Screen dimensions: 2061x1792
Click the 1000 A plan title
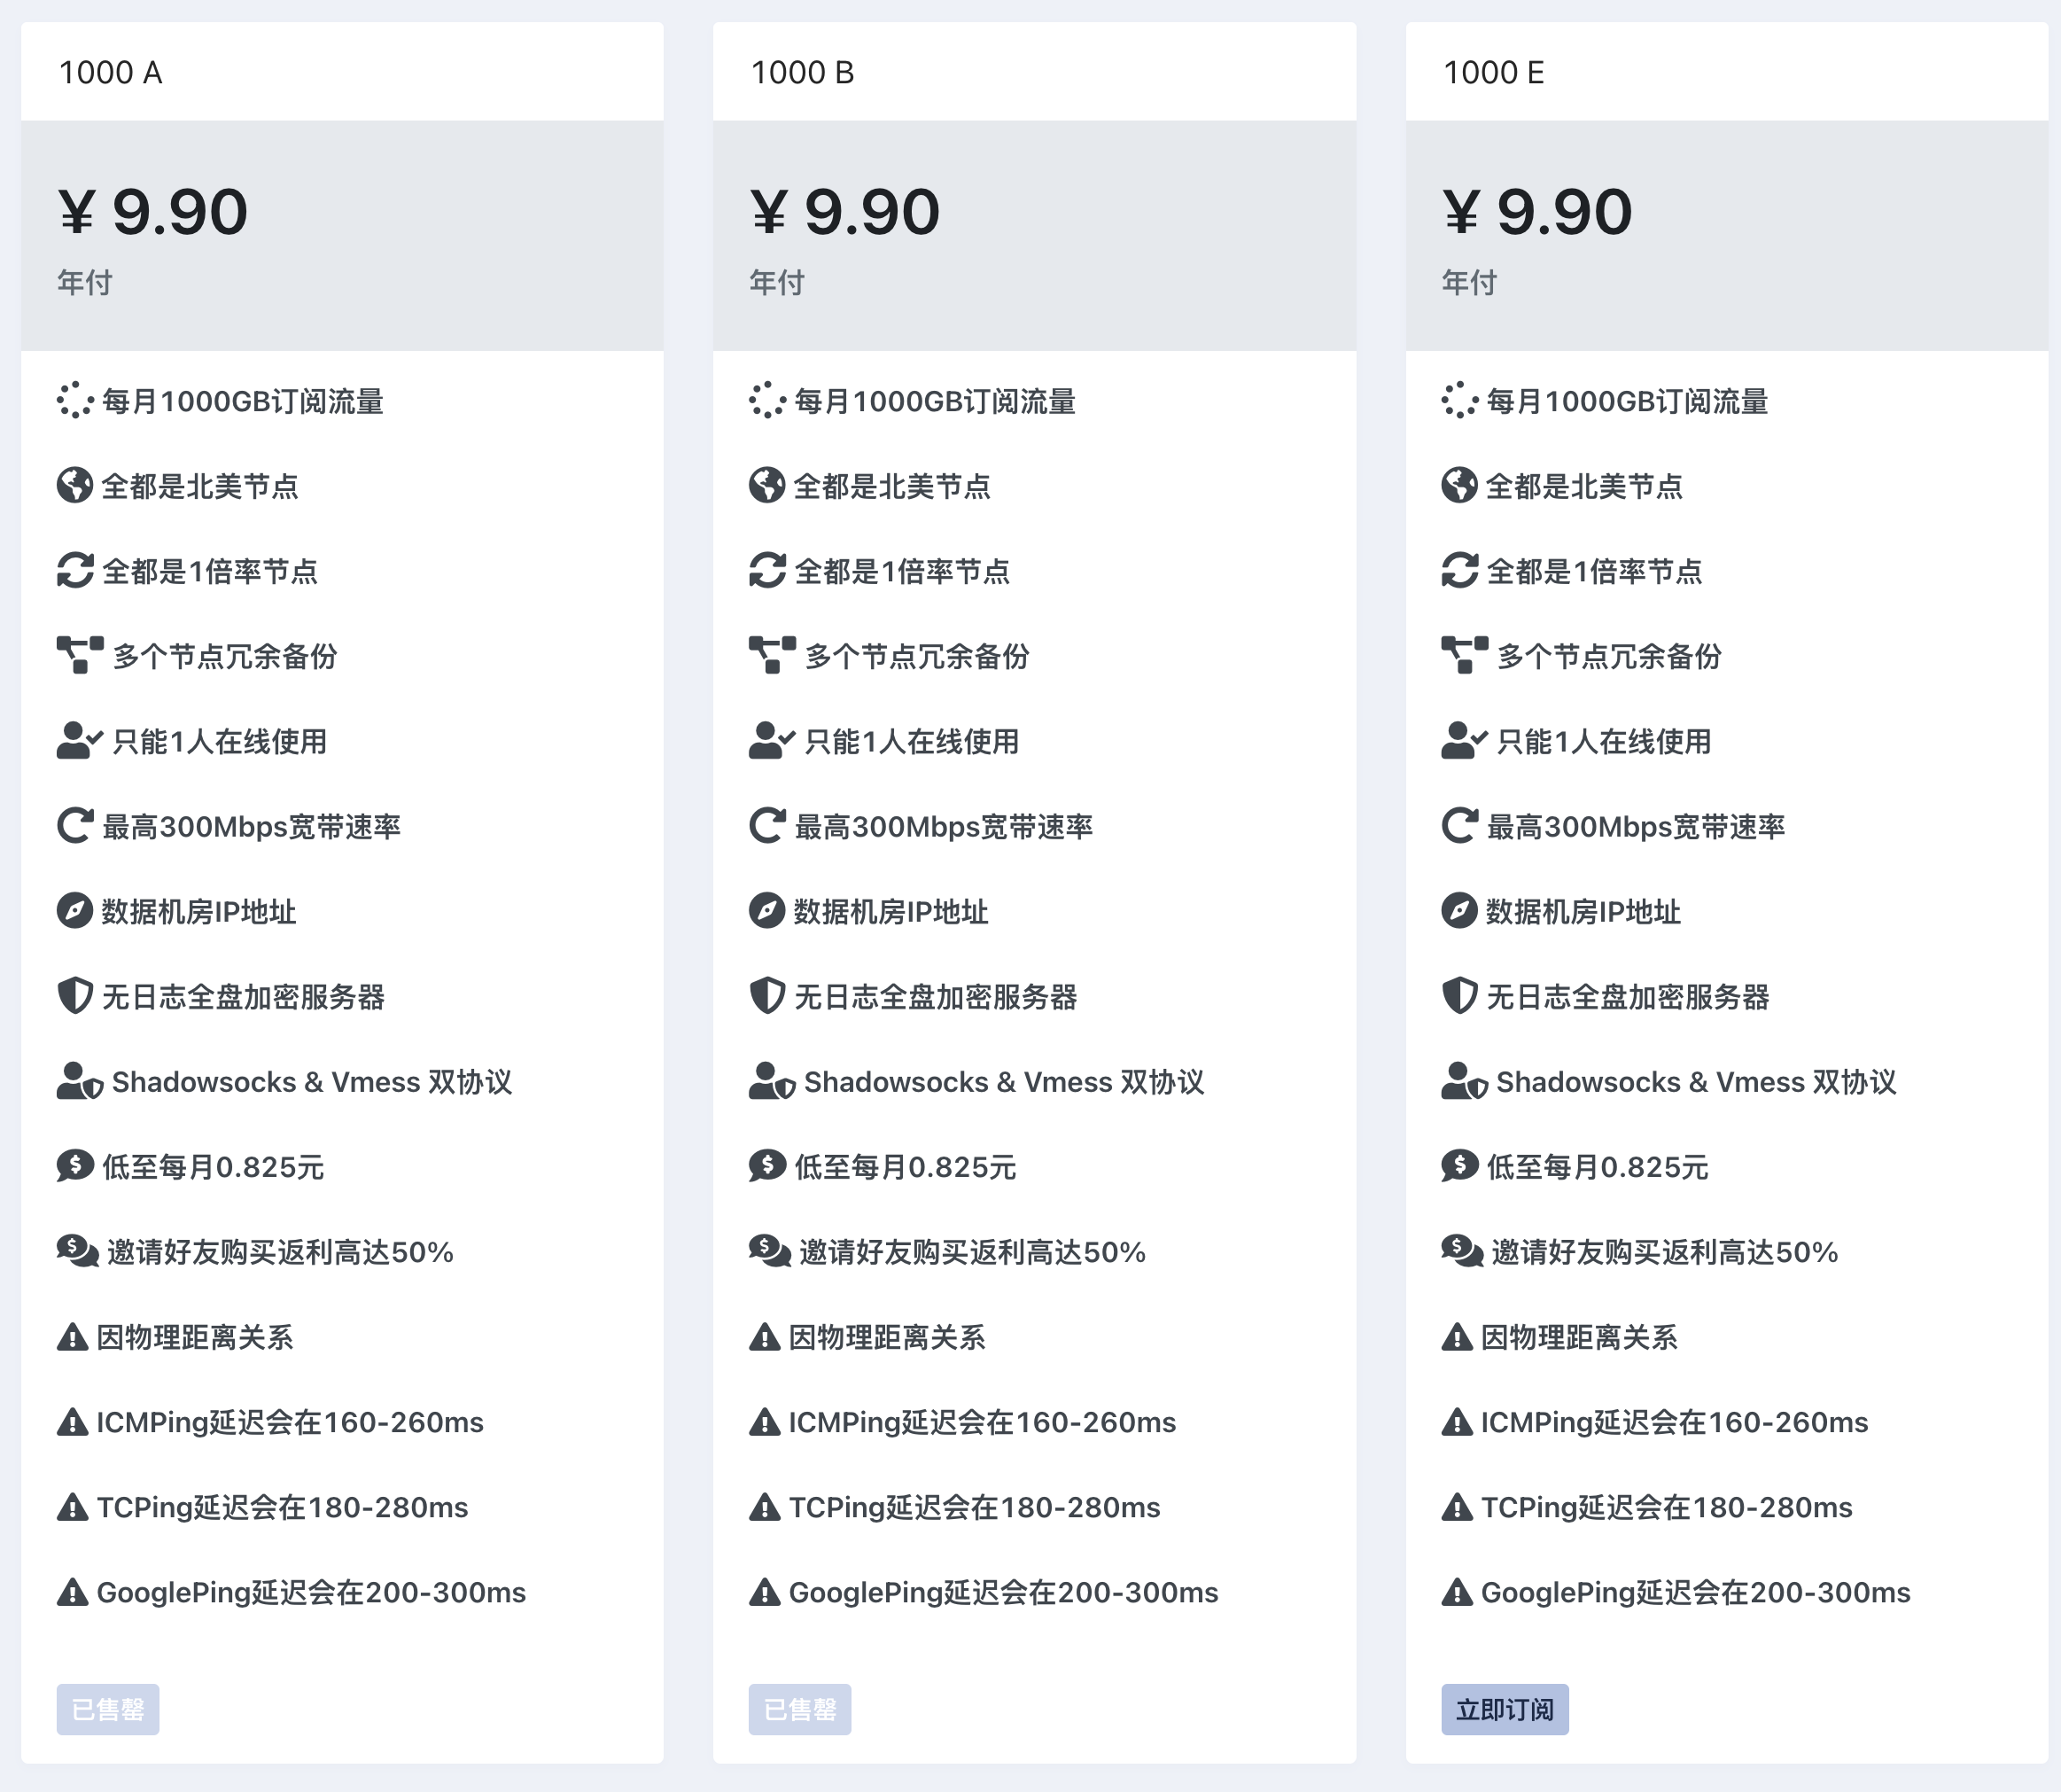111,72
